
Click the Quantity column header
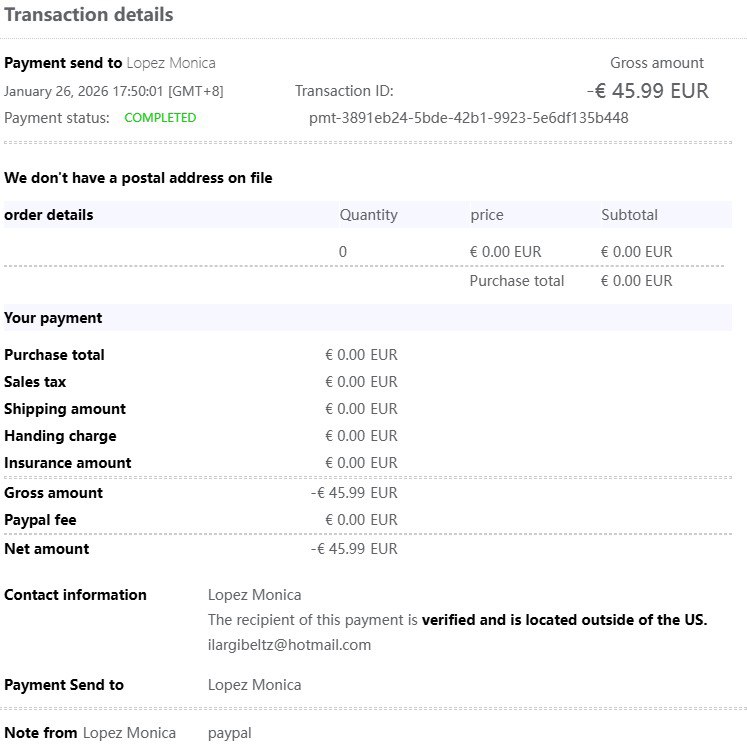[368, 215]
